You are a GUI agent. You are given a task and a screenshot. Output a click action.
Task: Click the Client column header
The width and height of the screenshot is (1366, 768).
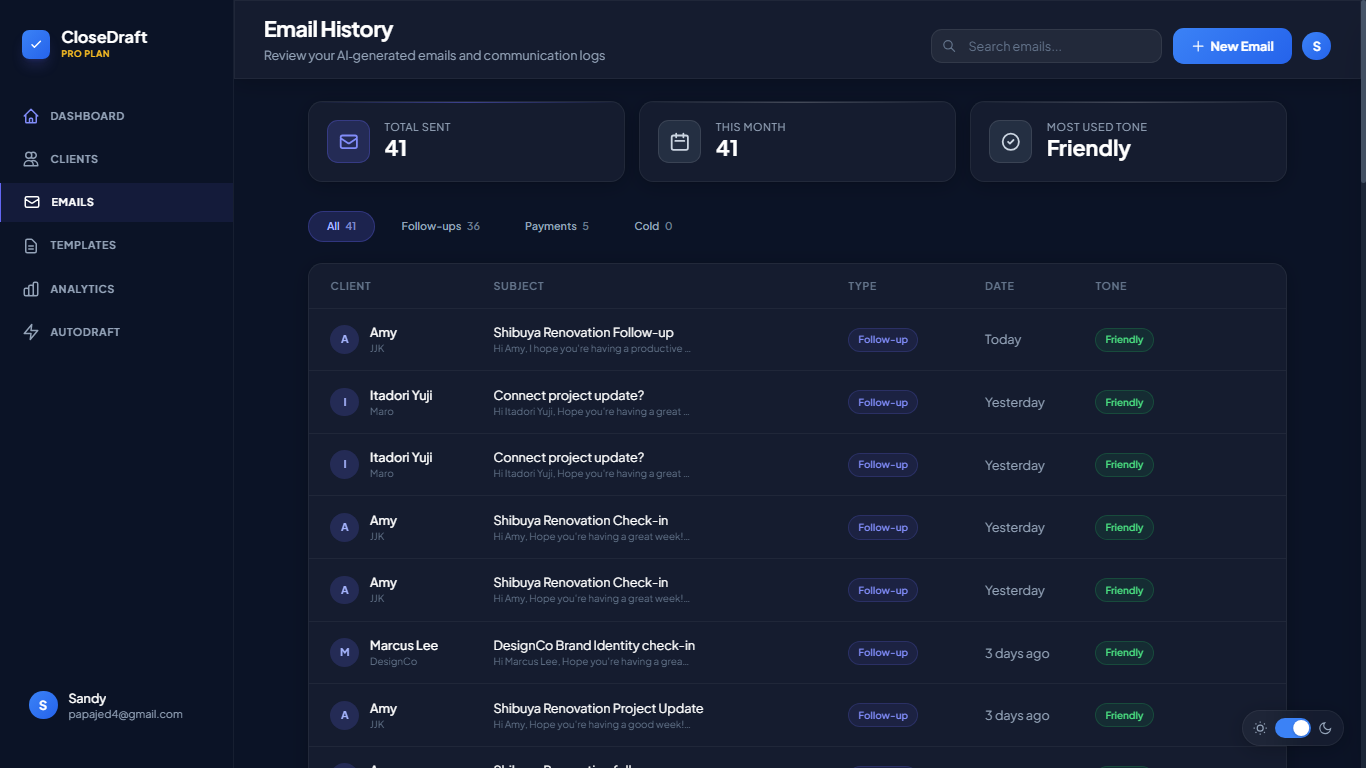tap(351, 286)
